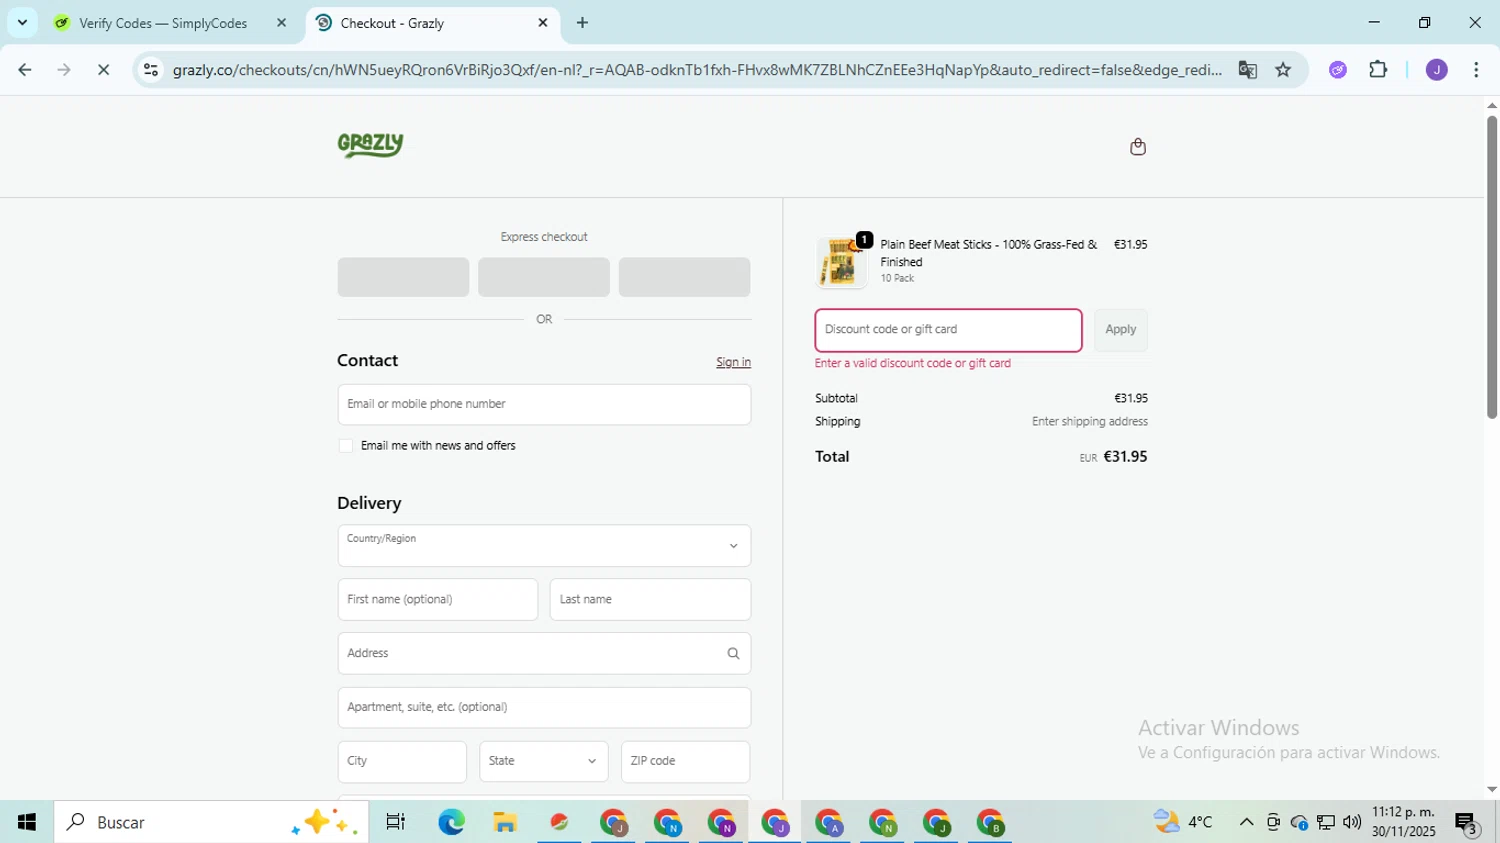The width and height of the screenshot is (1500, 843).
Task: Click the Sign in link
Action: coord(733,362)
